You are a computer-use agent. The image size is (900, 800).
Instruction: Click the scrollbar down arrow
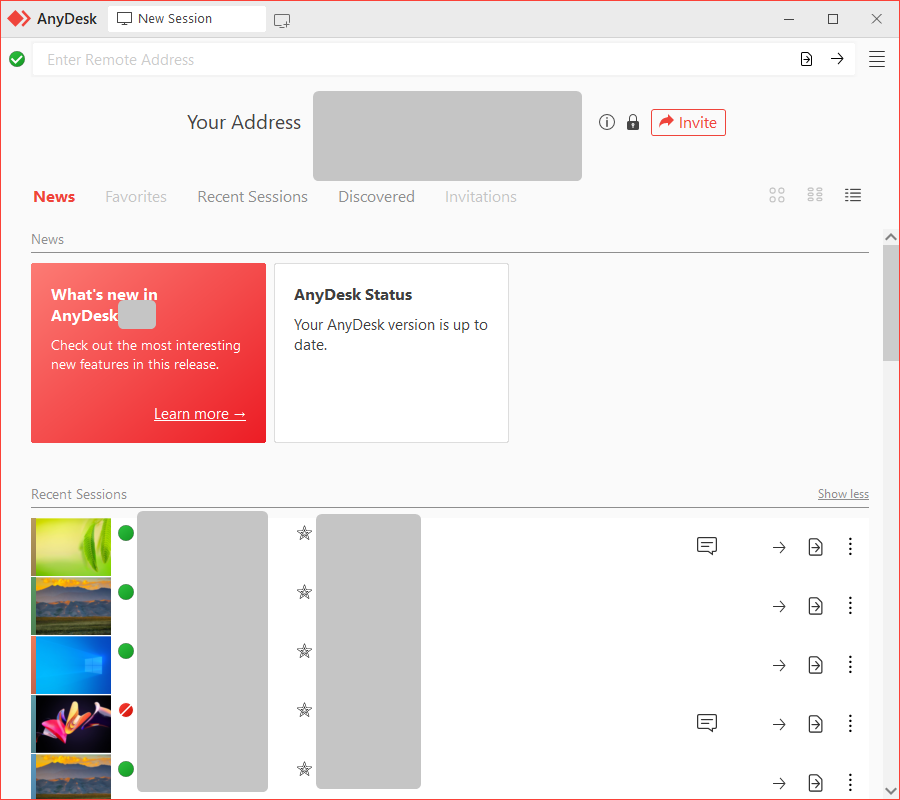(x=891, y=791)
